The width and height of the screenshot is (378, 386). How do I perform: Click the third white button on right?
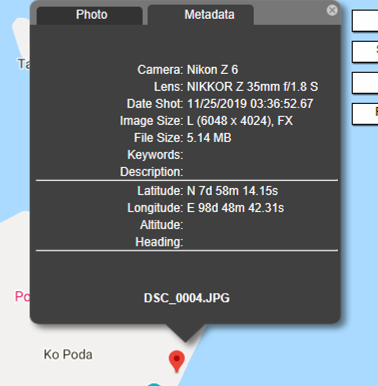(x=365, y=83)
